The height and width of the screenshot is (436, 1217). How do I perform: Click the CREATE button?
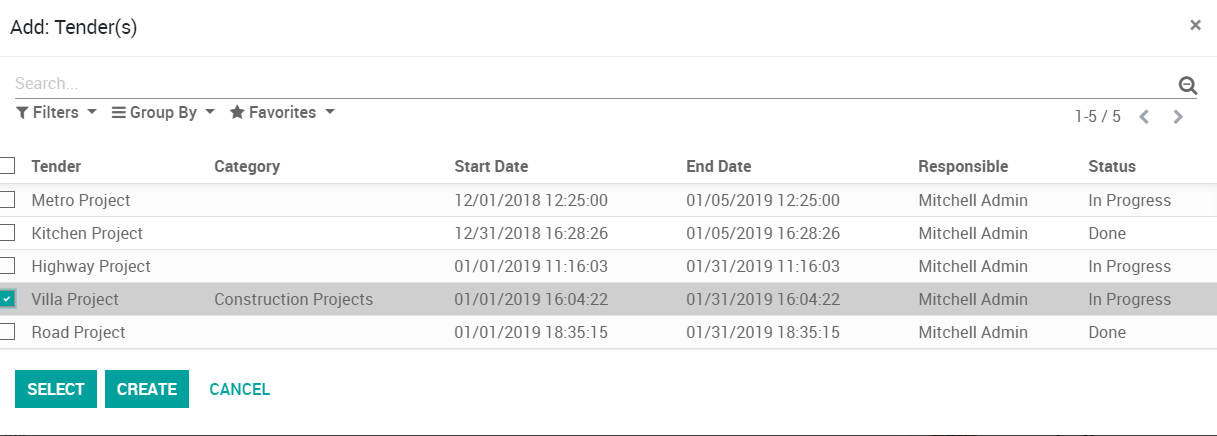click(x=147, y=389)
